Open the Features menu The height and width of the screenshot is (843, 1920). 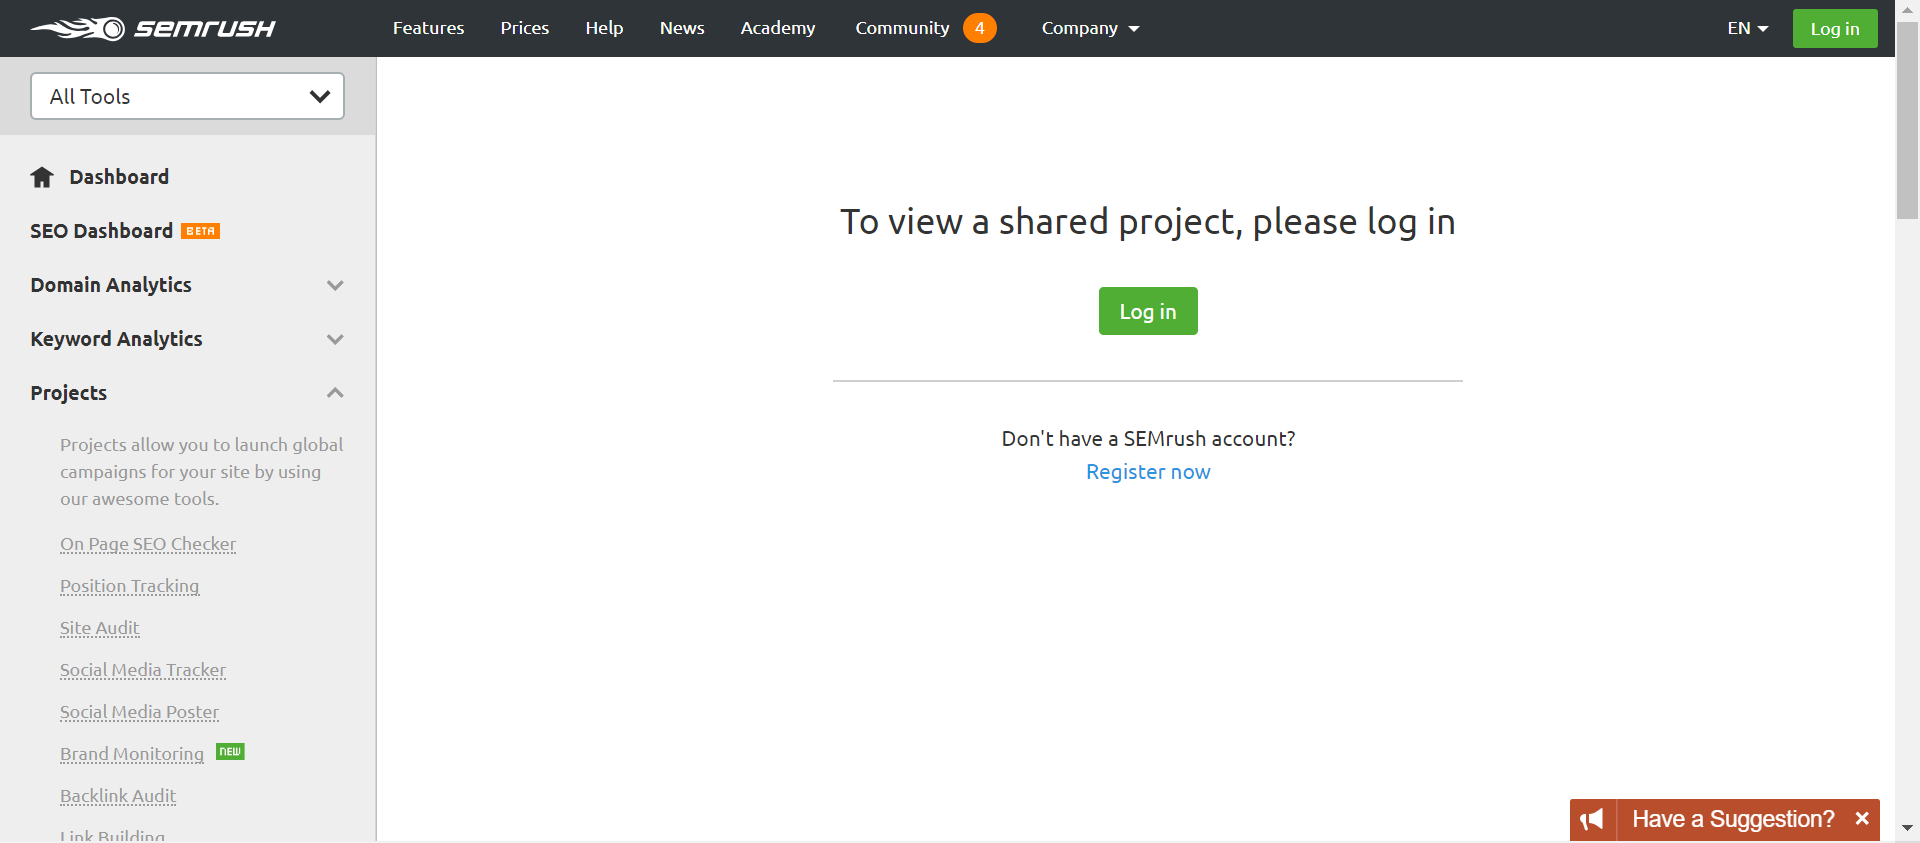point(428,28)
